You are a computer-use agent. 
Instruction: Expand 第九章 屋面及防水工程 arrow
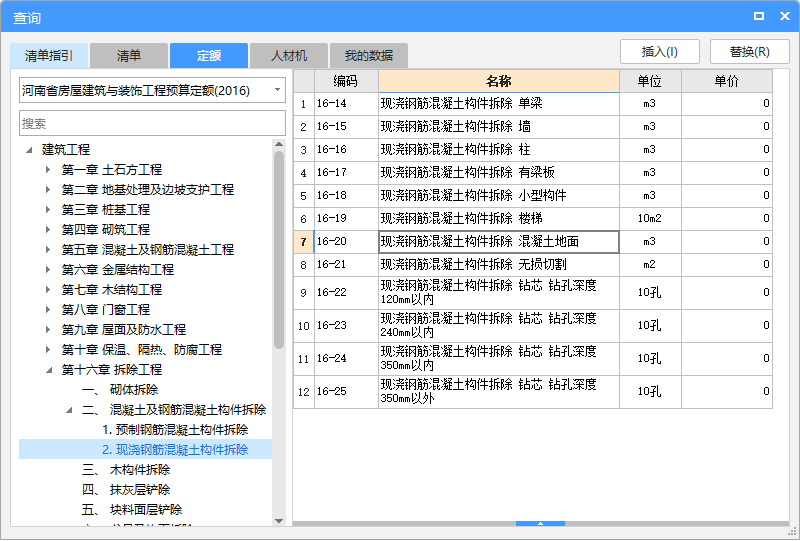point(48,329)
